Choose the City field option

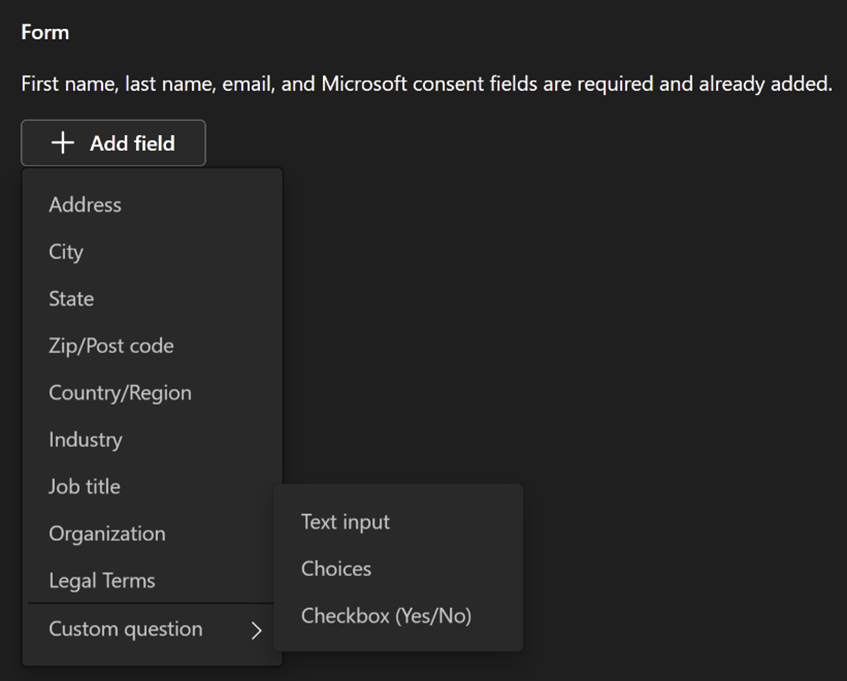[x=66, y=252]
